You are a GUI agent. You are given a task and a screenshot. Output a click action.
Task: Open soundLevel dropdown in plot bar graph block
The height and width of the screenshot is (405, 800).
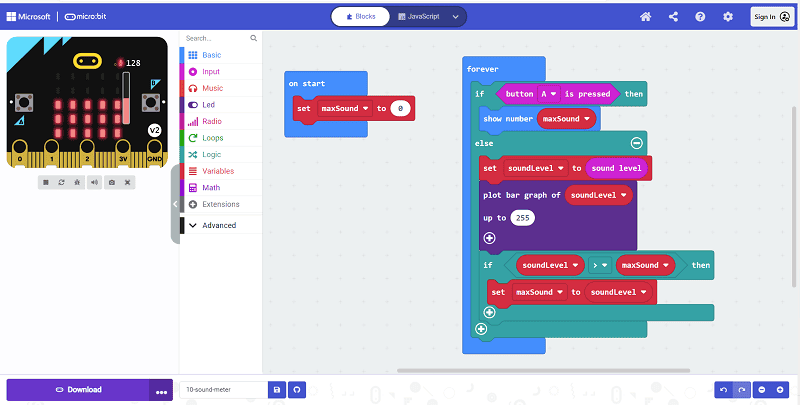(598, 195)
